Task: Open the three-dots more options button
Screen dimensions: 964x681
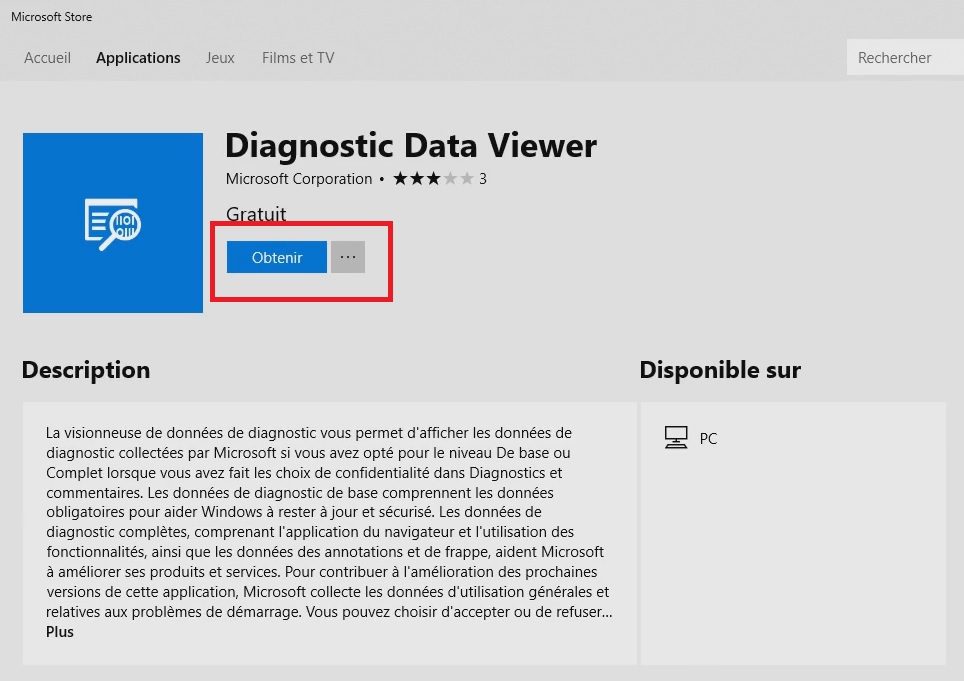Action: click(348, 257)
